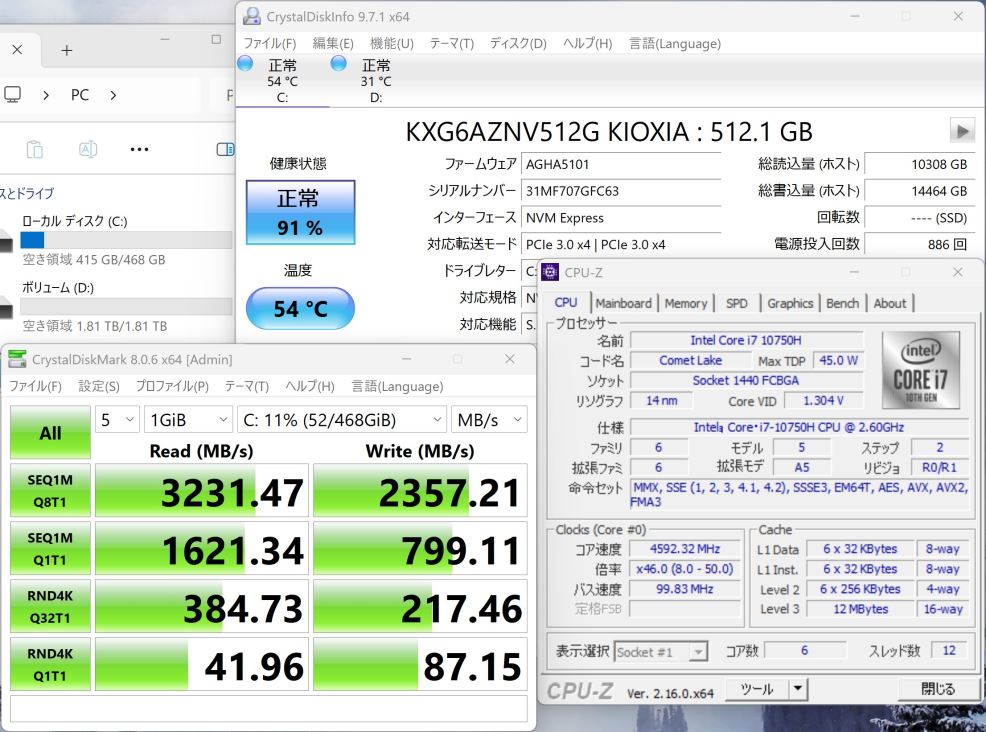Click the serial number field 31MF707GFC63
This screenshot has height=732, width=986.
(x=621, y=191)
